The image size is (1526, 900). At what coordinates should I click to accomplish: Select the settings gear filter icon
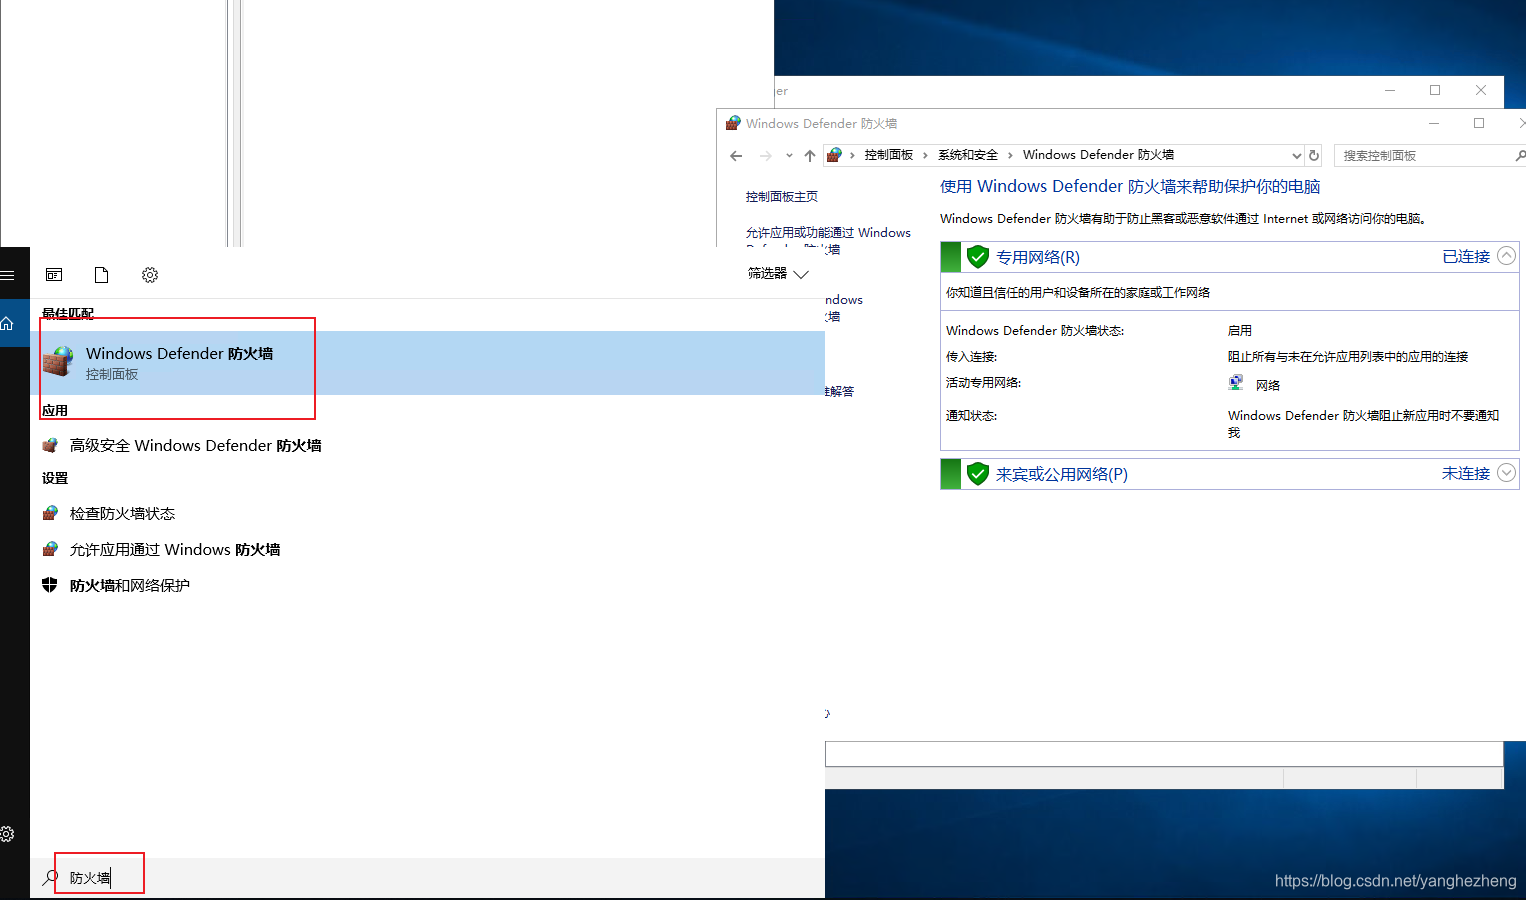click(x=150, y=275)
